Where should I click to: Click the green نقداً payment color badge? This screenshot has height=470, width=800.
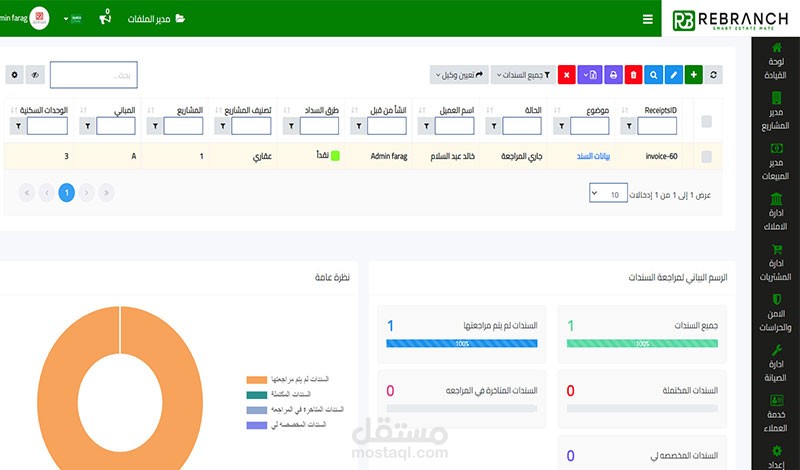[x=335, y=156]
